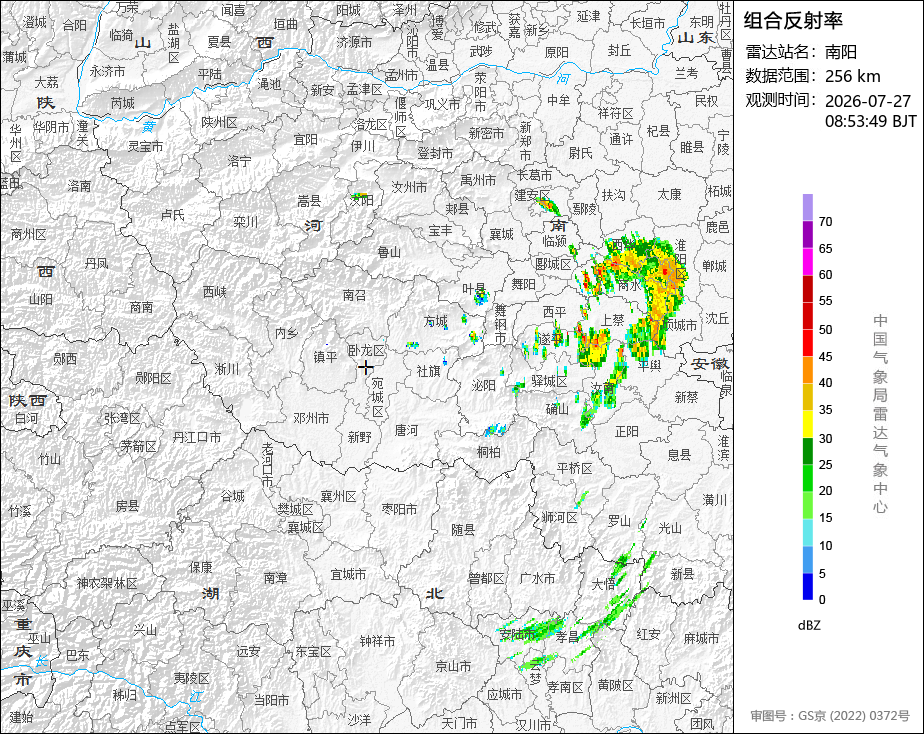Click the observation time 08:53:49 BJT

click(x=870, y=121)
